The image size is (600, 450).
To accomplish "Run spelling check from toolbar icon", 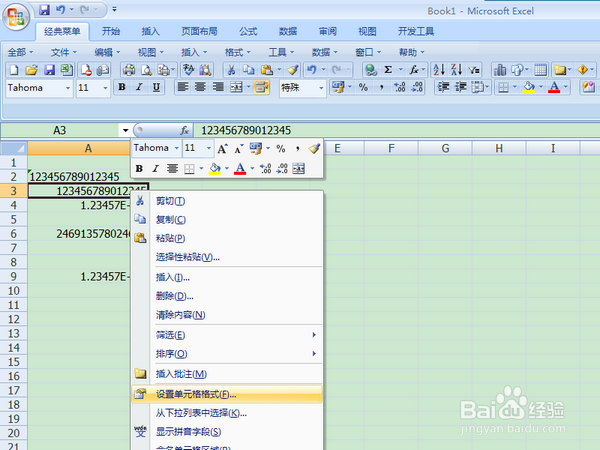I will (x=188, y=70).
